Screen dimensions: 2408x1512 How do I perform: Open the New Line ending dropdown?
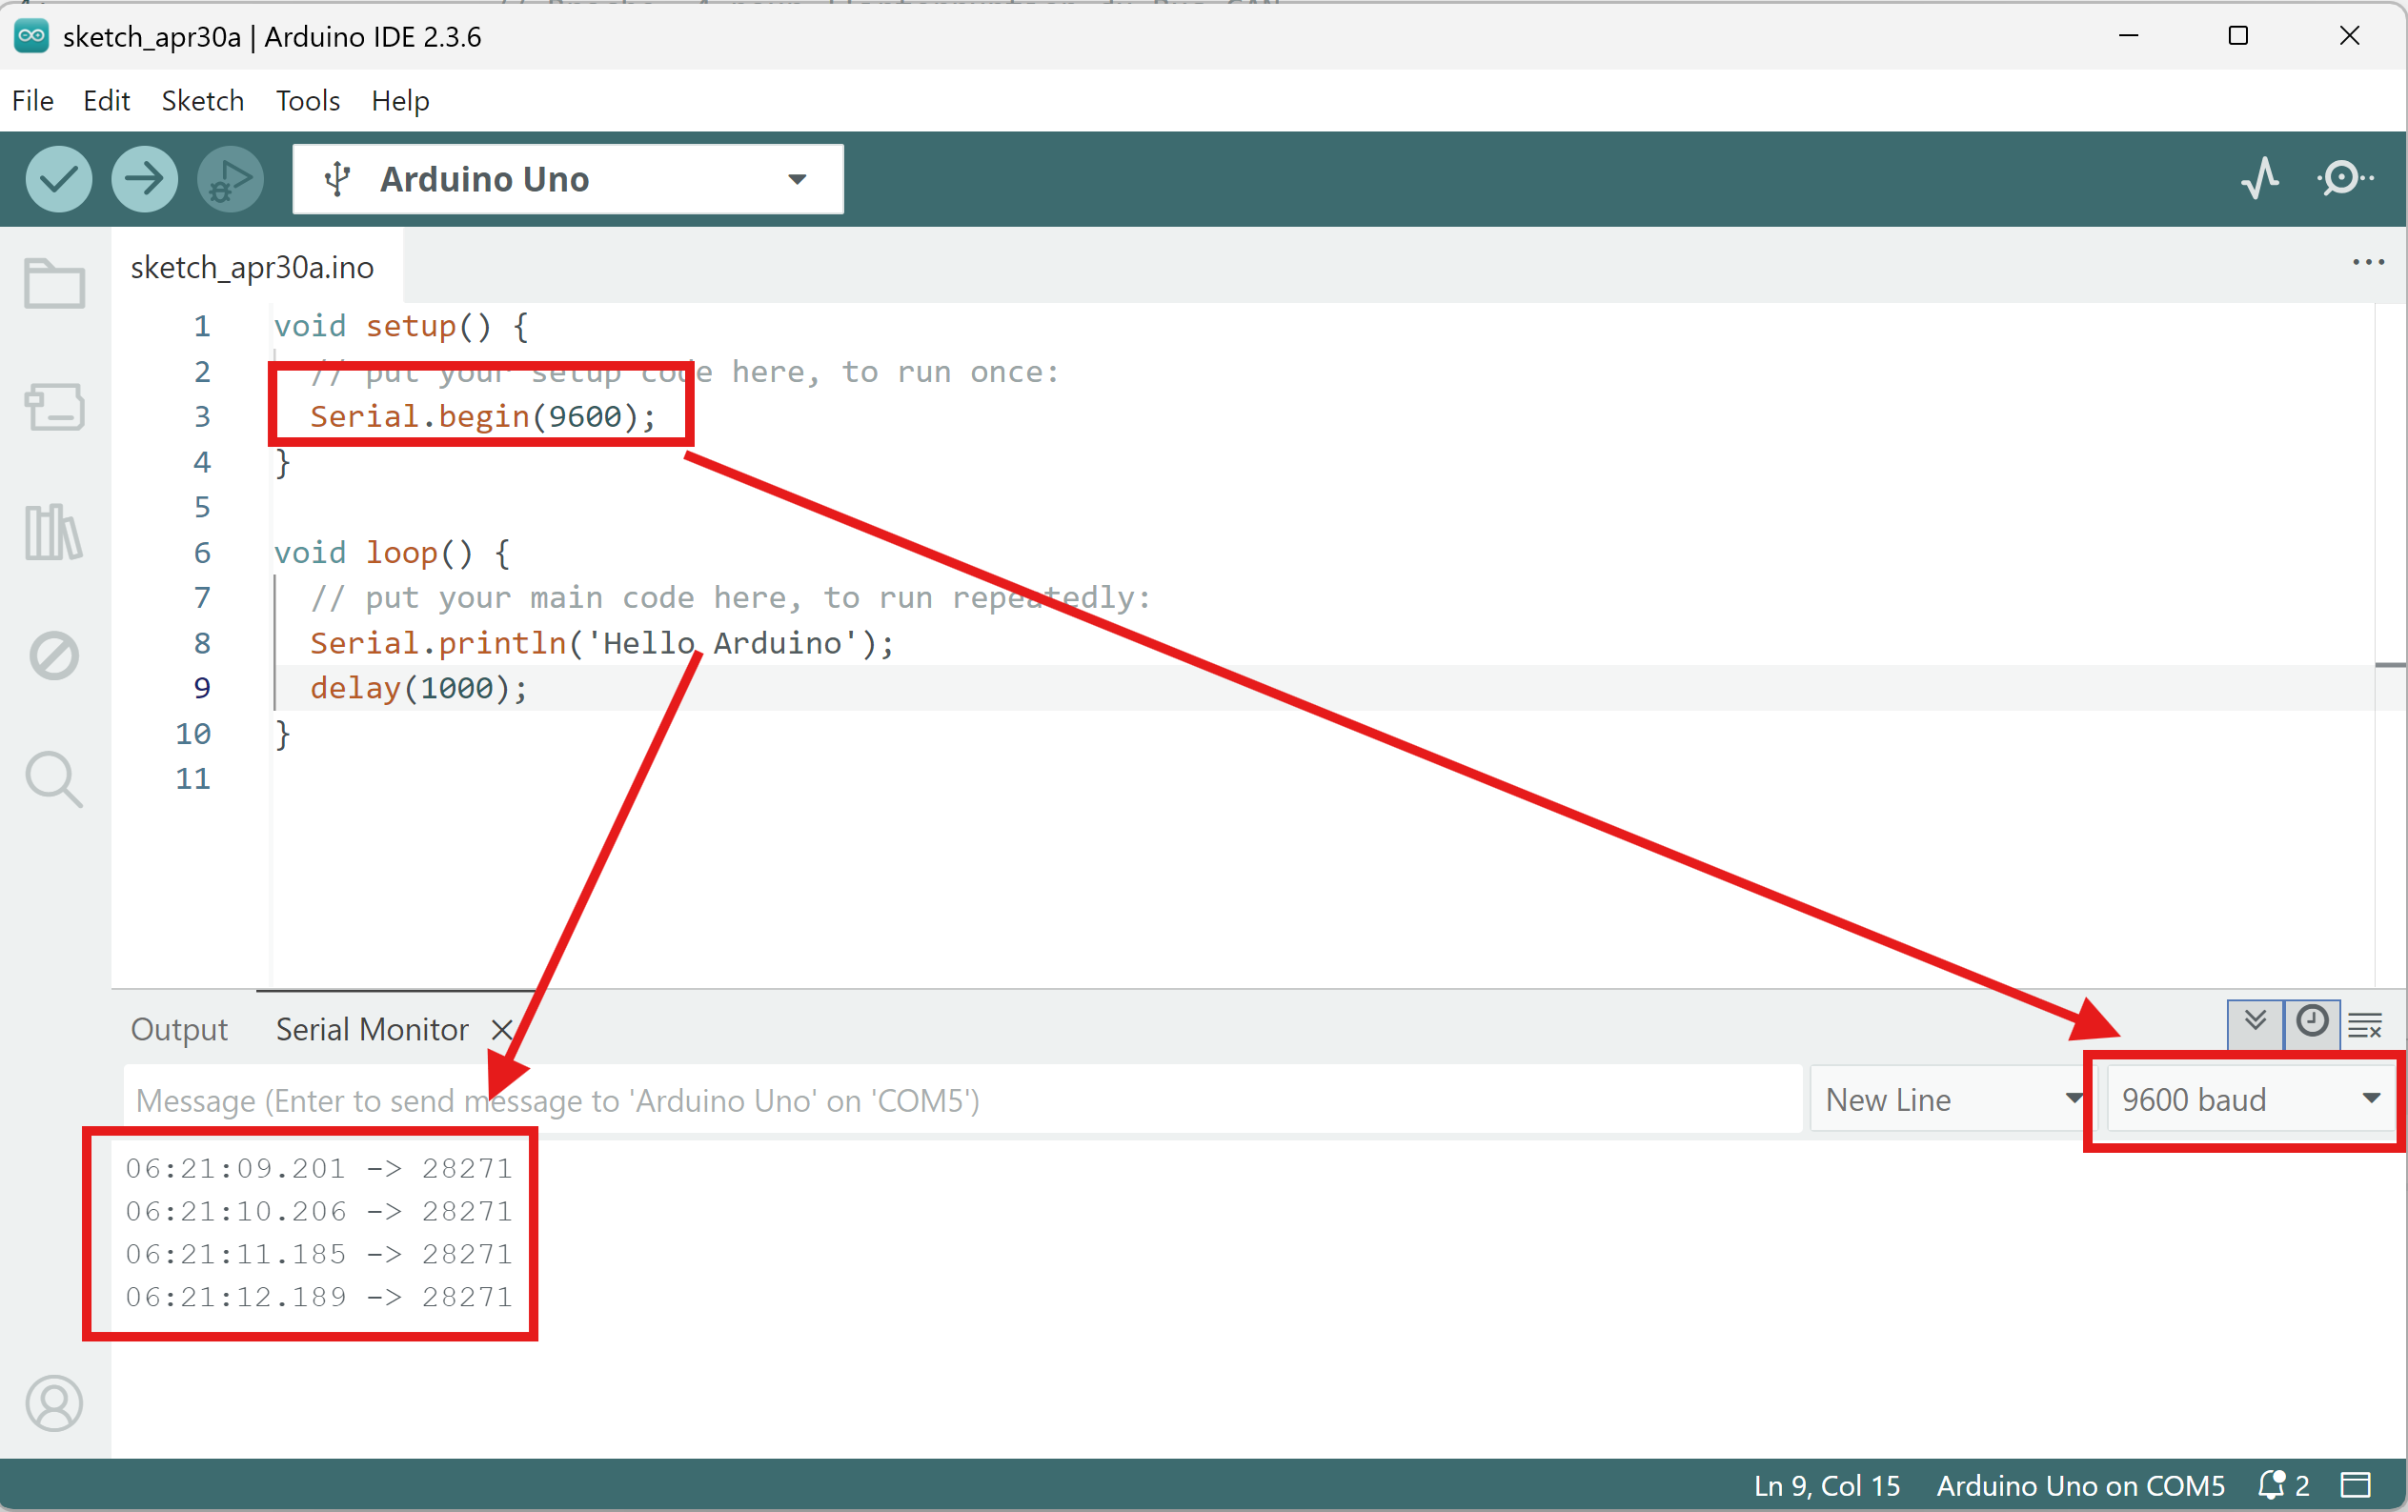[1948, 1100]
